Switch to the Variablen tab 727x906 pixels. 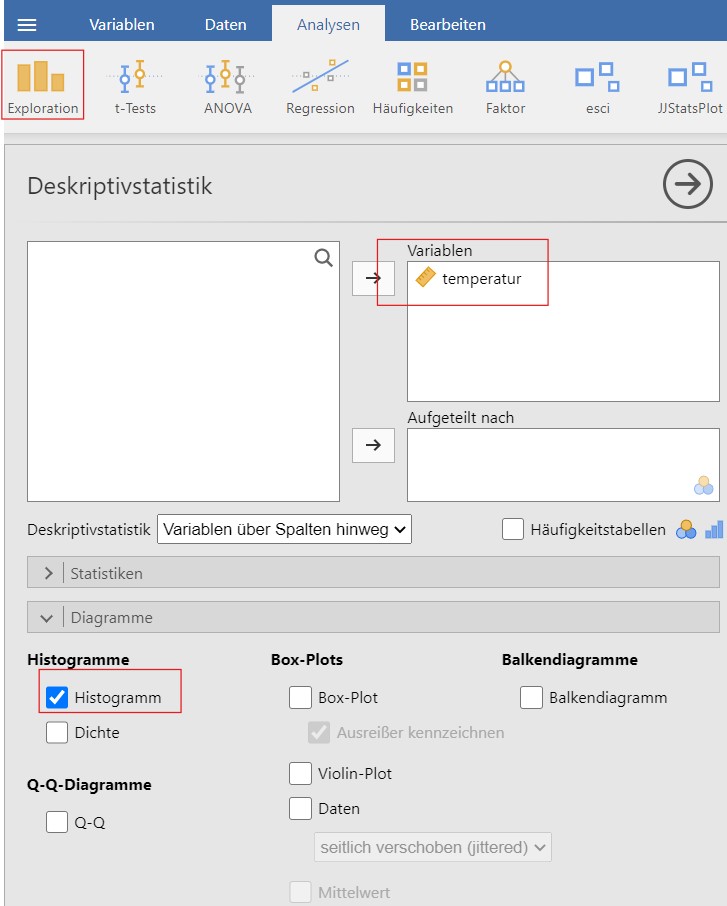121,24
